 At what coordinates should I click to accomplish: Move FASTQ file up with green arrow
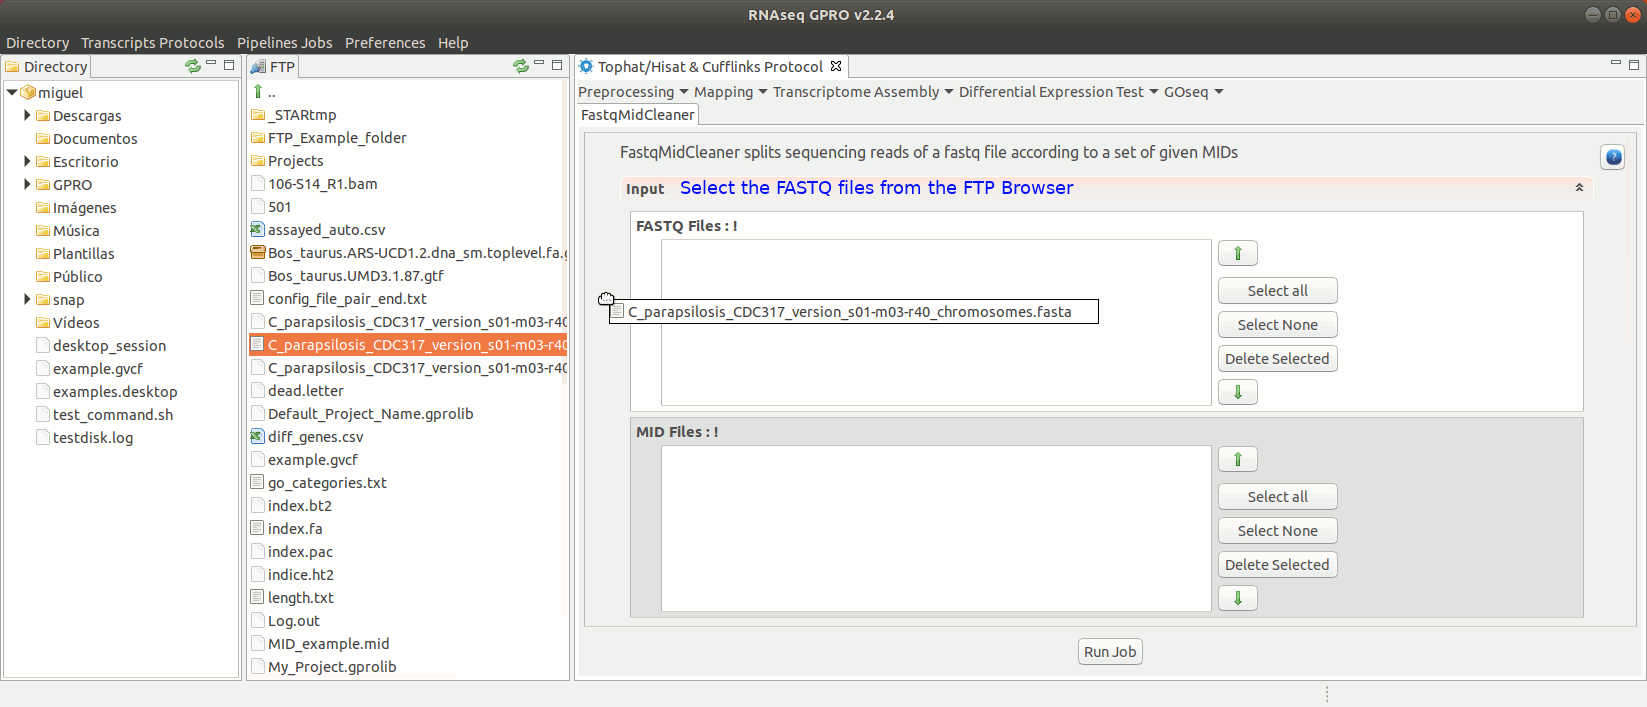pos(1237,254)
